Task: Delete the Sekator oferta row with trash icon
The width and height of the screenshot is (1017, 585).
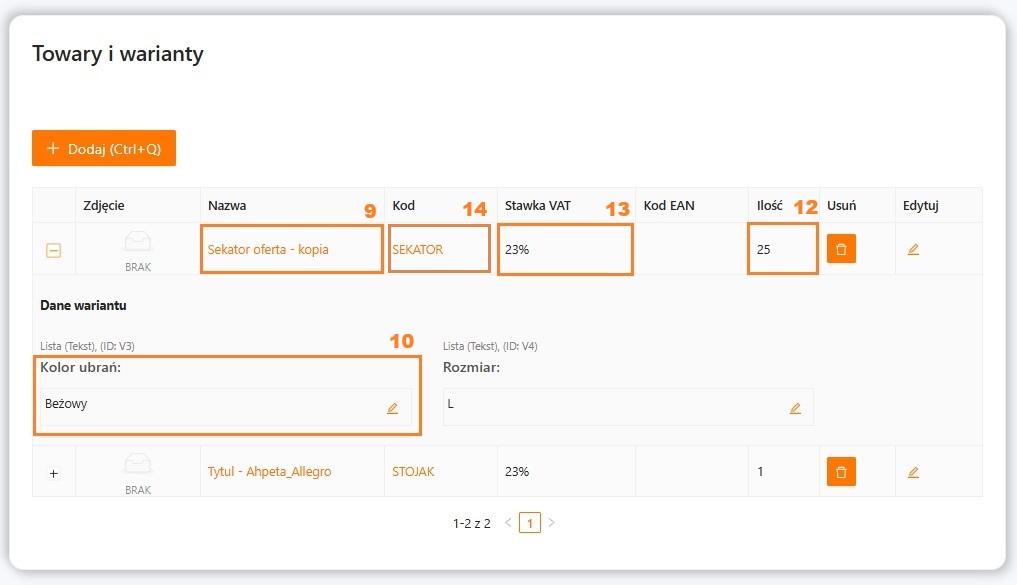Action: pyautogui.click(x=841, y=249)
